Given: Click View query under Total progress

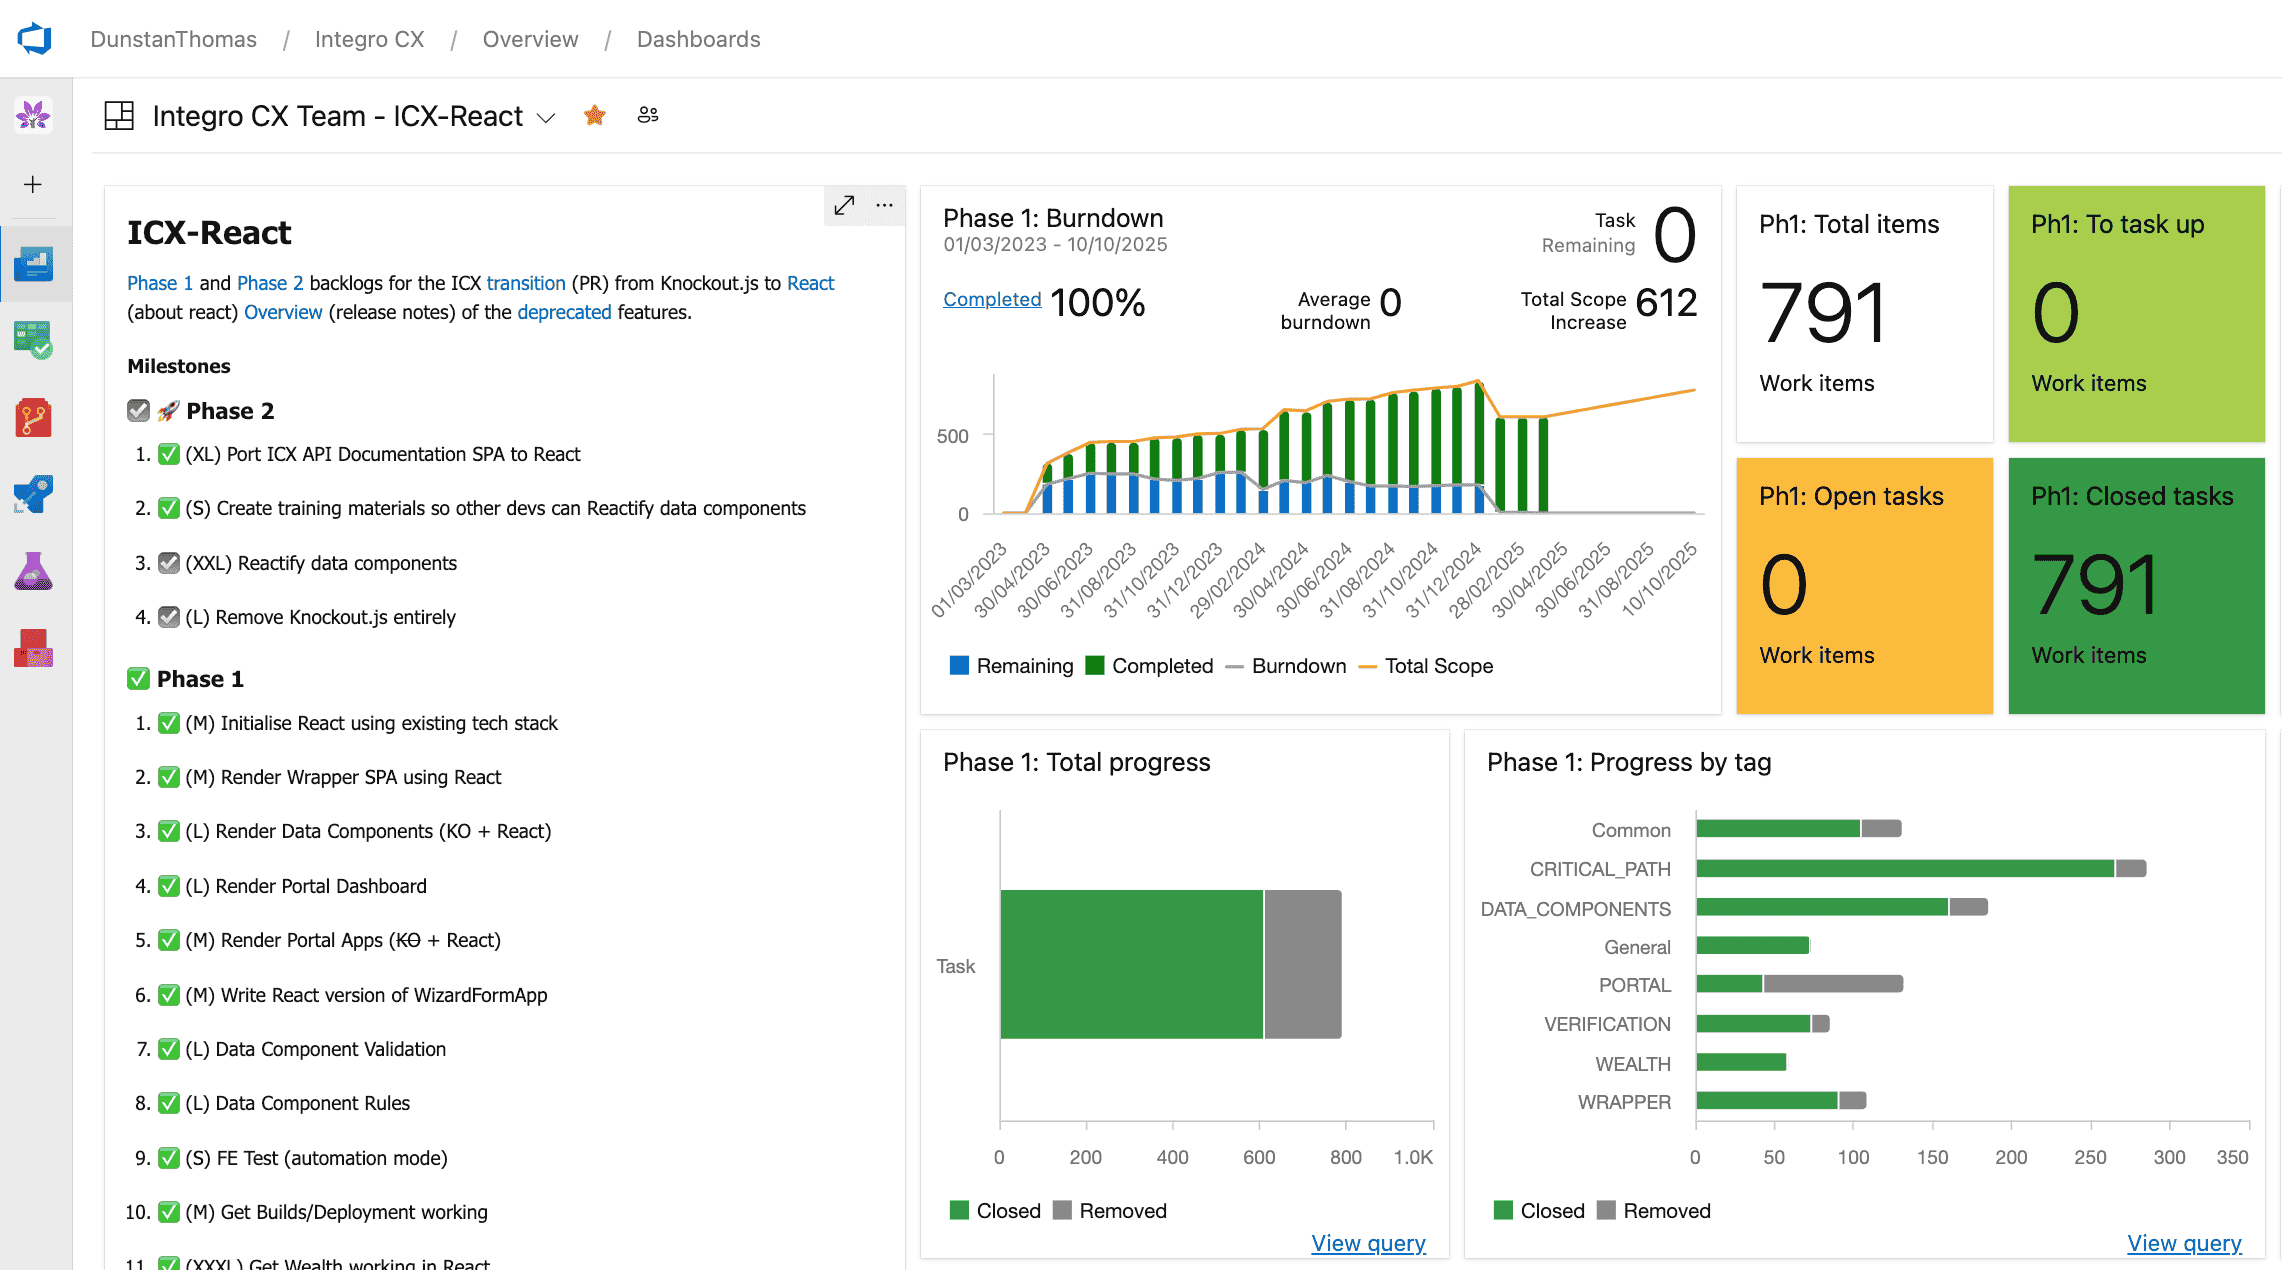Looking at the screenshot, I should pyautogui.click(x=1369, y=1243).
